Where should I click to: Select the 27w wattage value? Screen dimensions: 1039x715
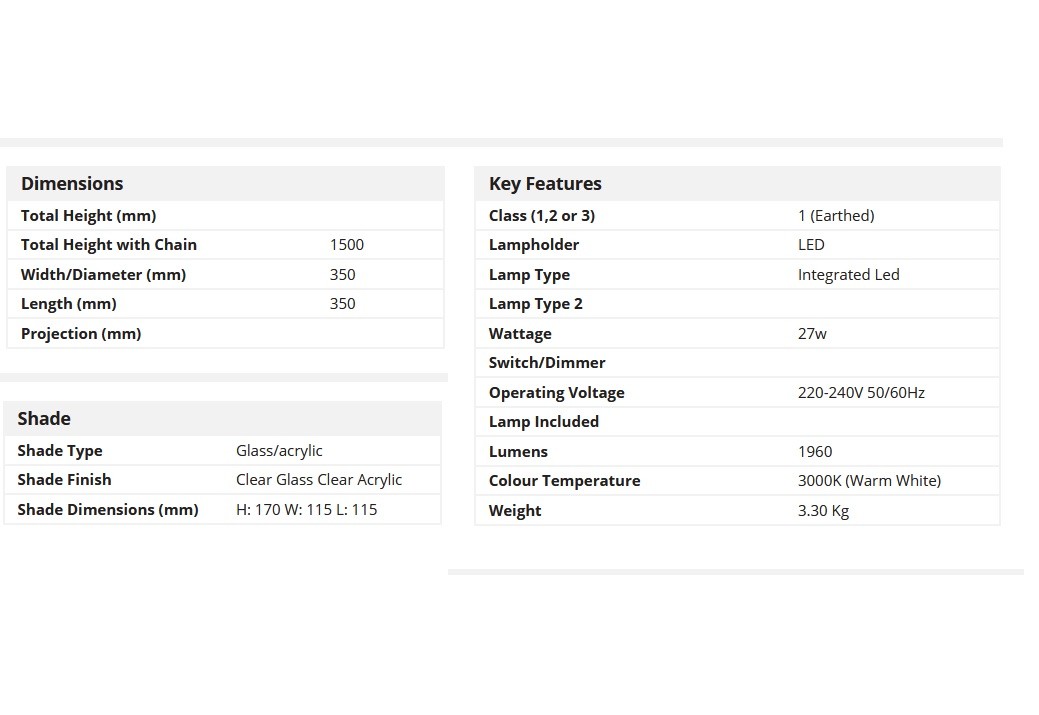coord(812,333)
